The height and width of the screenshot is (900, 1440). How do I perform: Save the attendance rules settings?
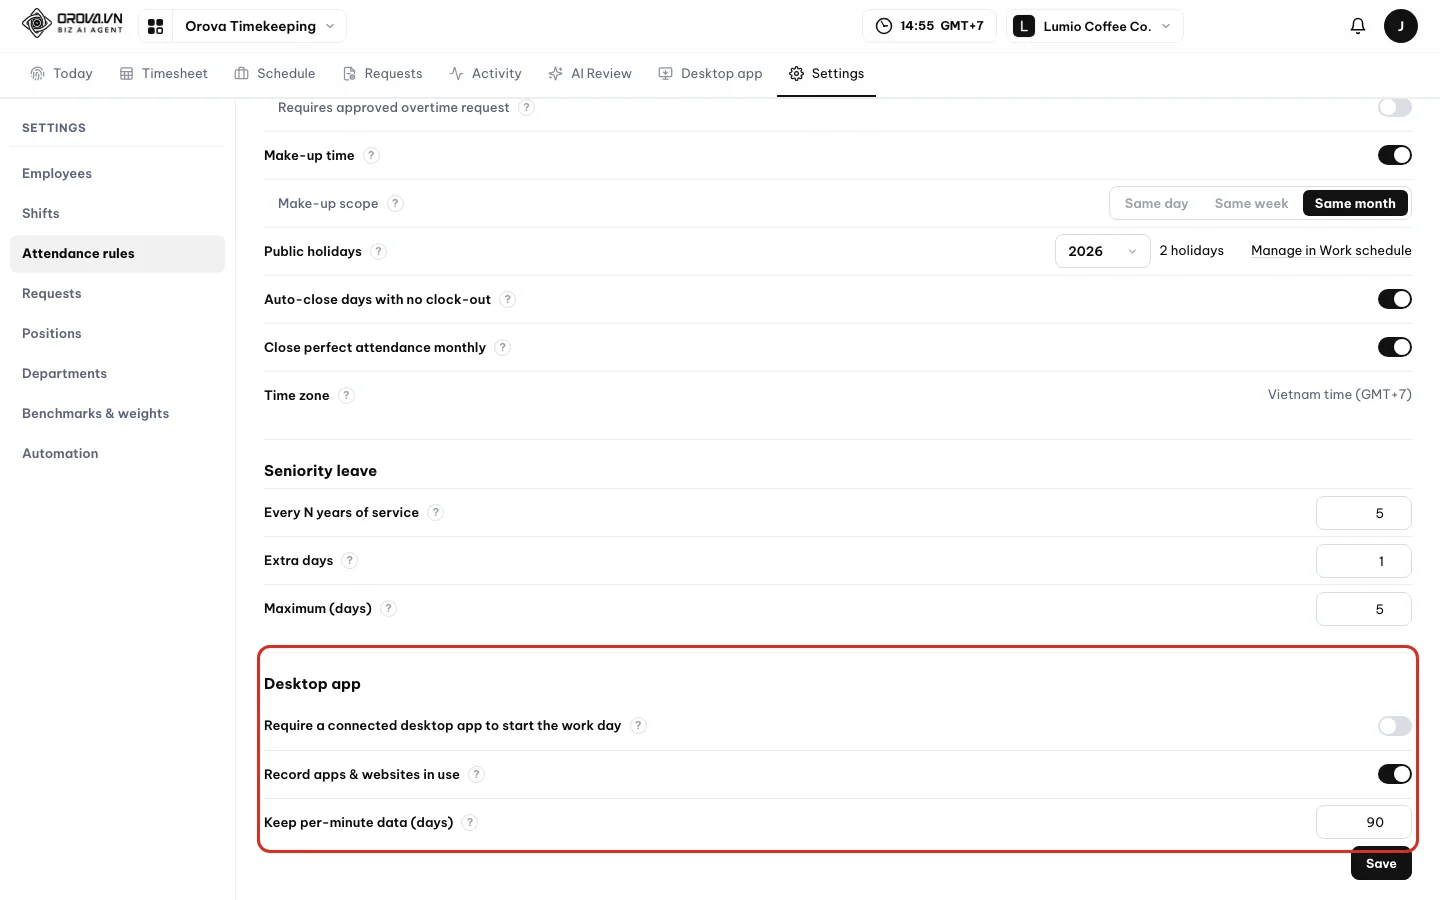1381,863
